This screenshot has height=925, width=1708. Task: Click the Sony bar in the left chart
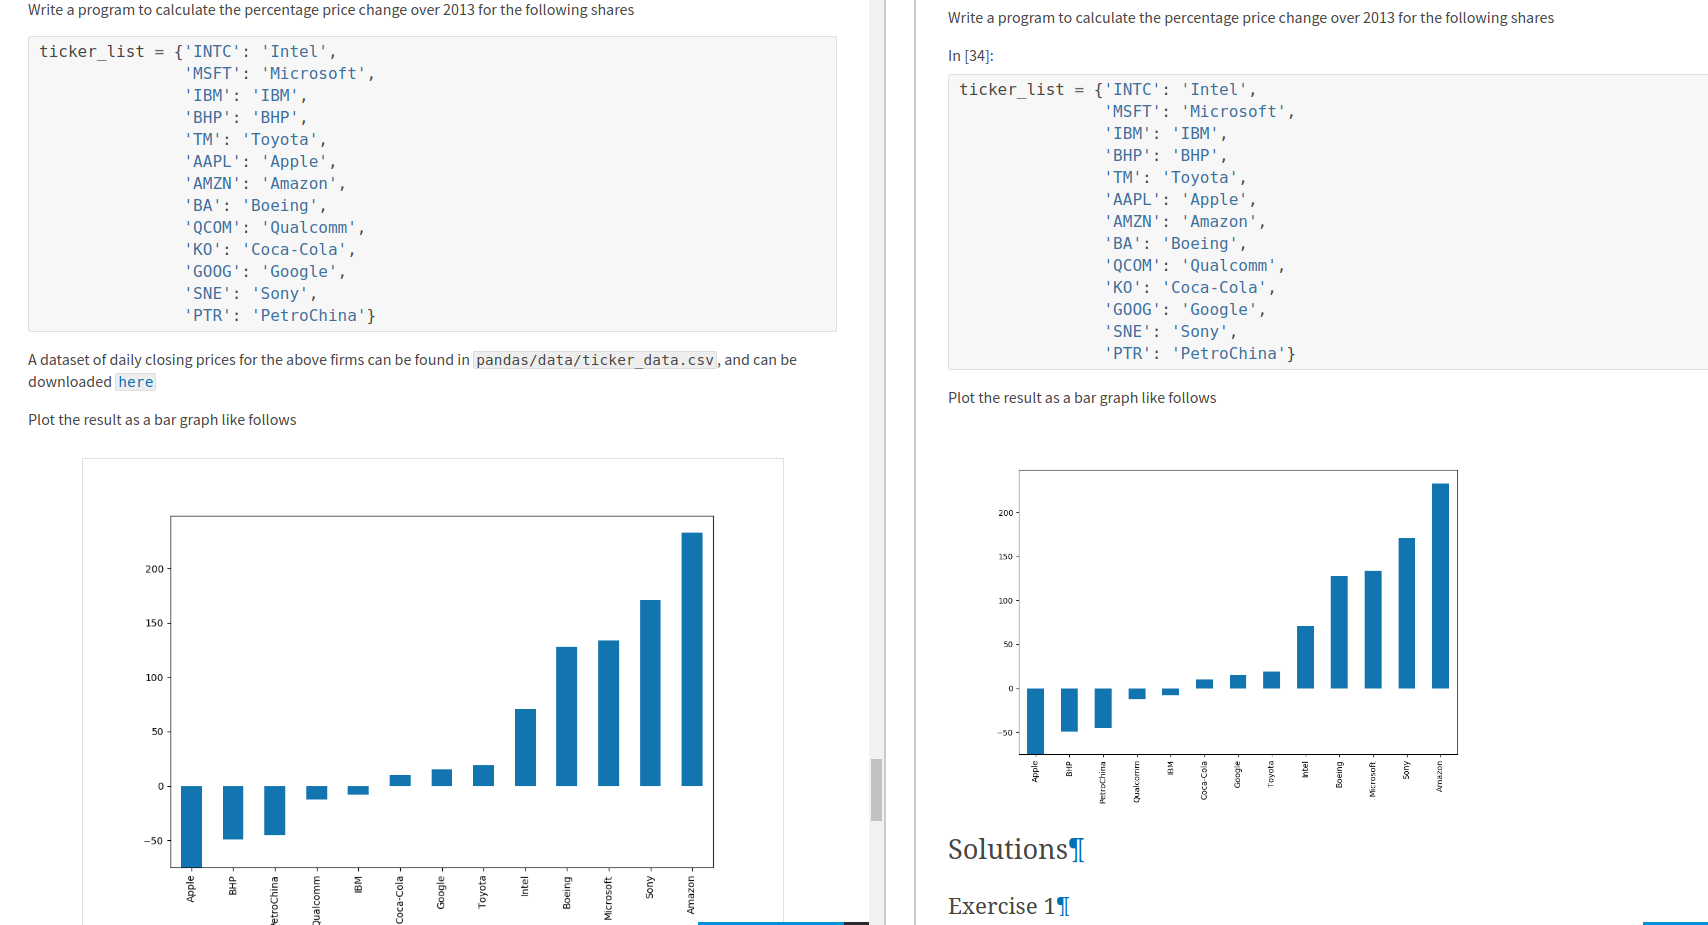click(x=649, y=690)
